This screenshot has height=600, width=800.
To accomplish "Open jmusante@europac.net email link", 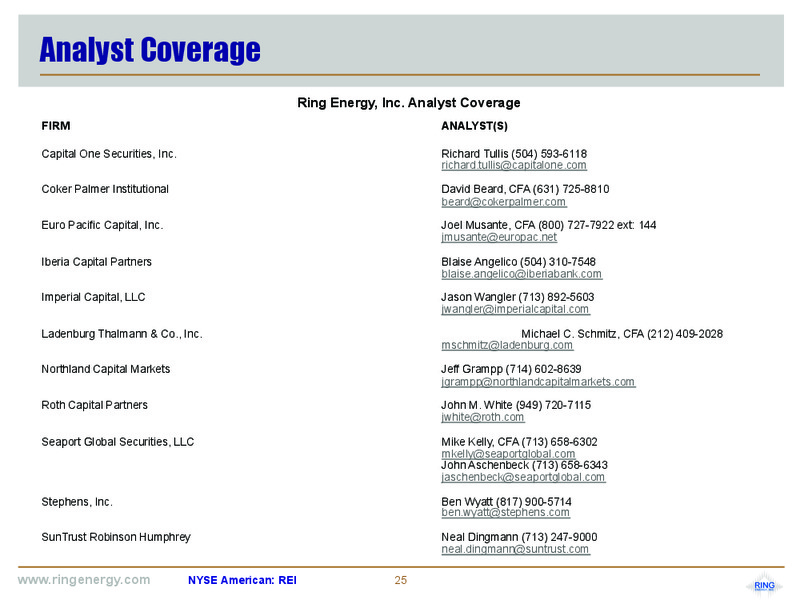I will (x=499, y=237).
